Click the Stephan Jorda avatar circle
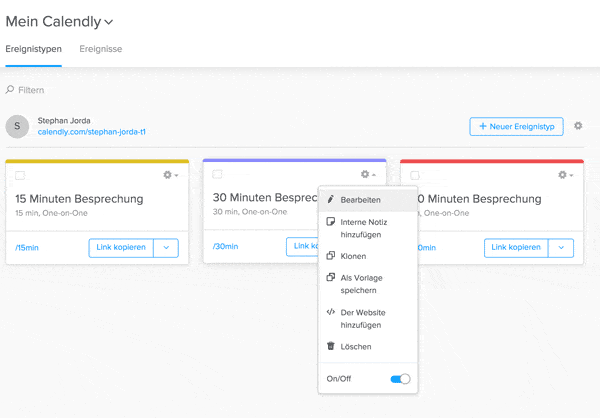 tap(17, 126)
